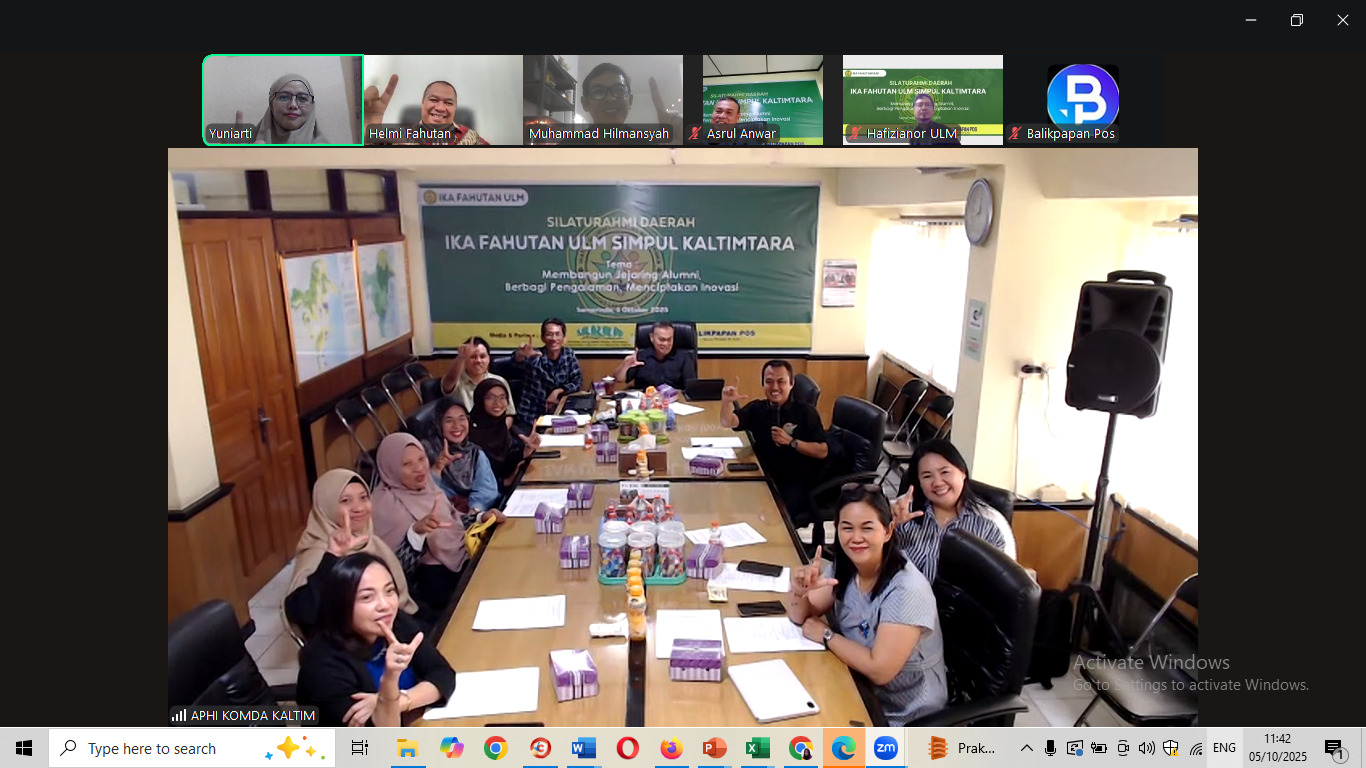
Task: Open Microsoft Word from the taskbar
Action: [x=583, y=748]
